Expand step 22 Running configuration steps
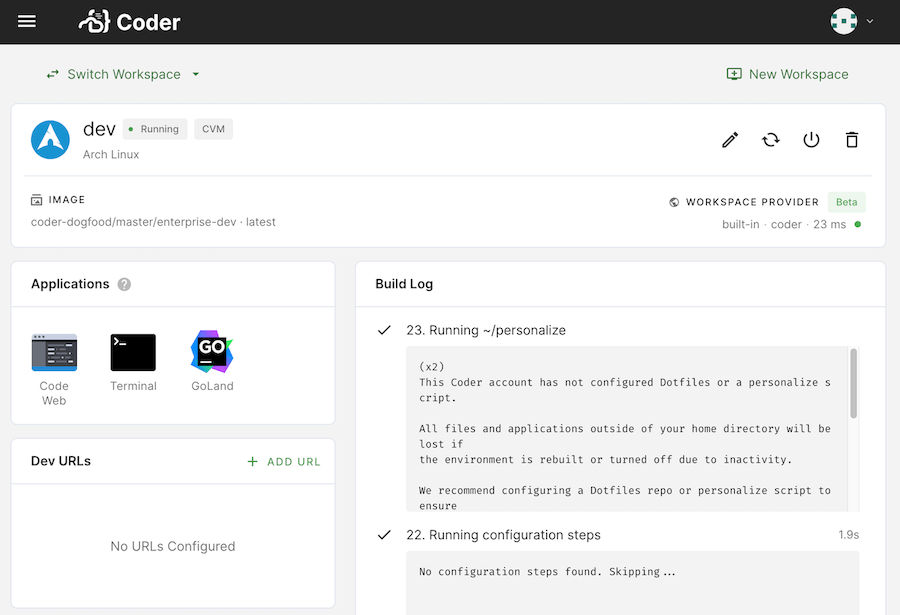 500,535
